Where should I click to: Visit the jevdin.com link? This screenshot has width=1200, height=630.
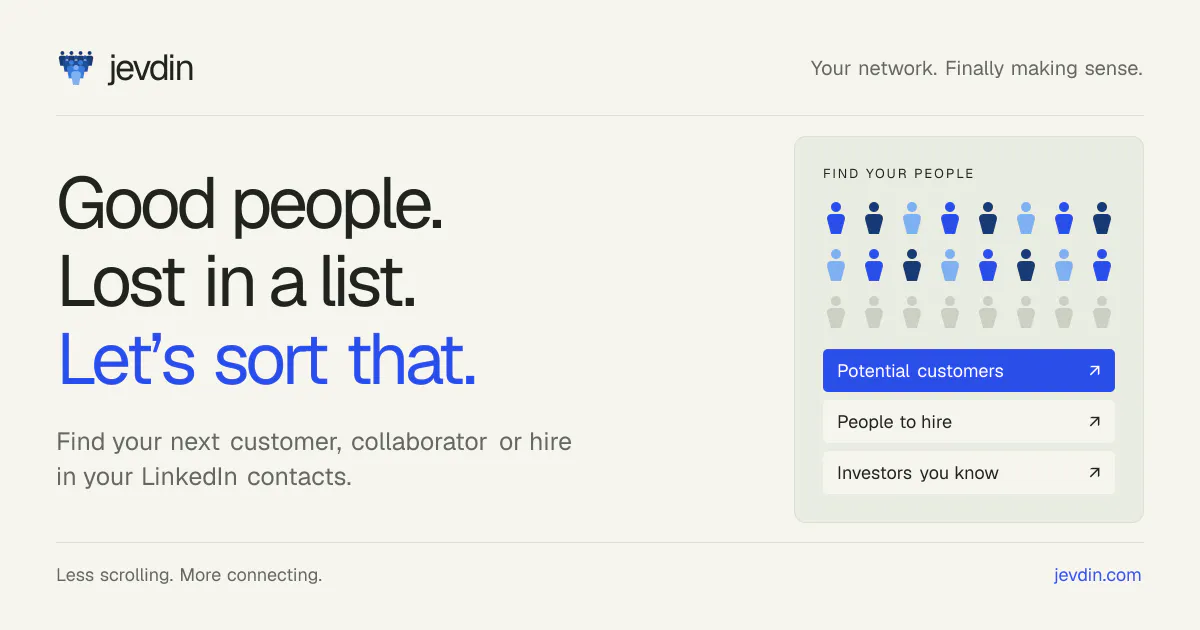tap(1097, 575)
